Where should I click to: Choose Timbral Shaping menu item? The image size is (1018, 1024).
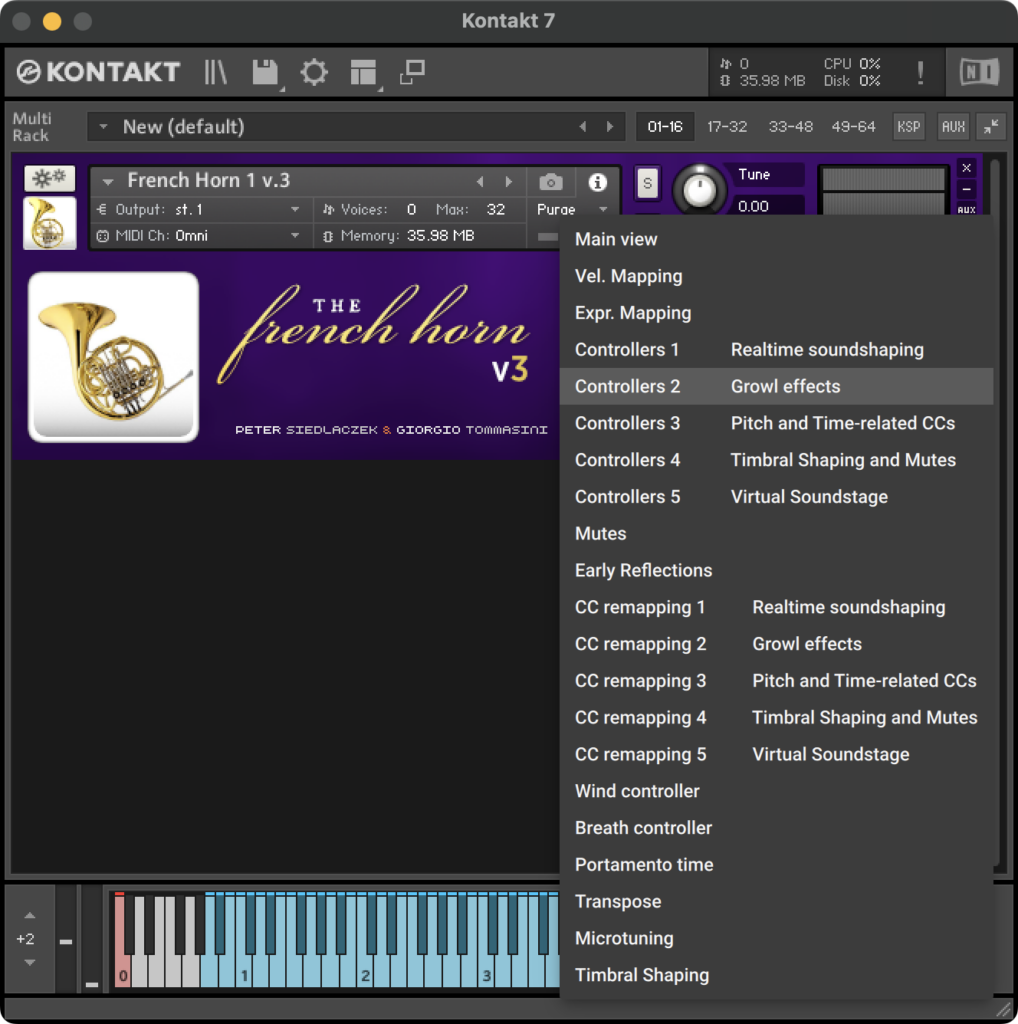(x=776, y=975)
